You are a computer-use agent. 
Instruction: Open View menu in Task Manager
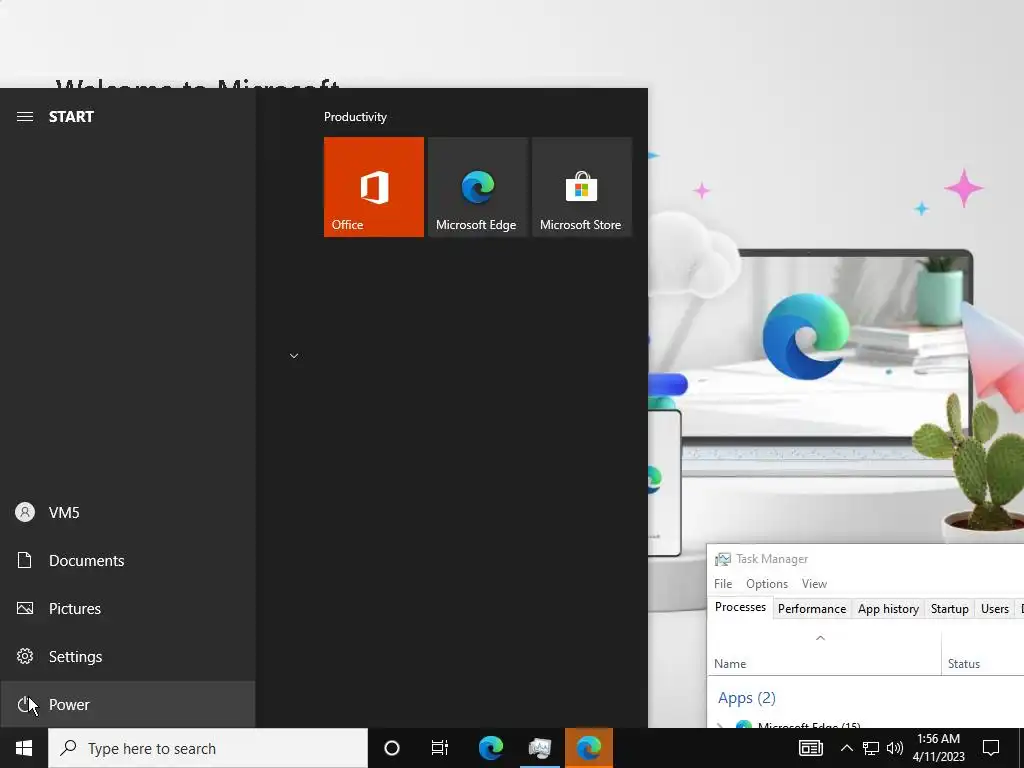coord(814,584)
